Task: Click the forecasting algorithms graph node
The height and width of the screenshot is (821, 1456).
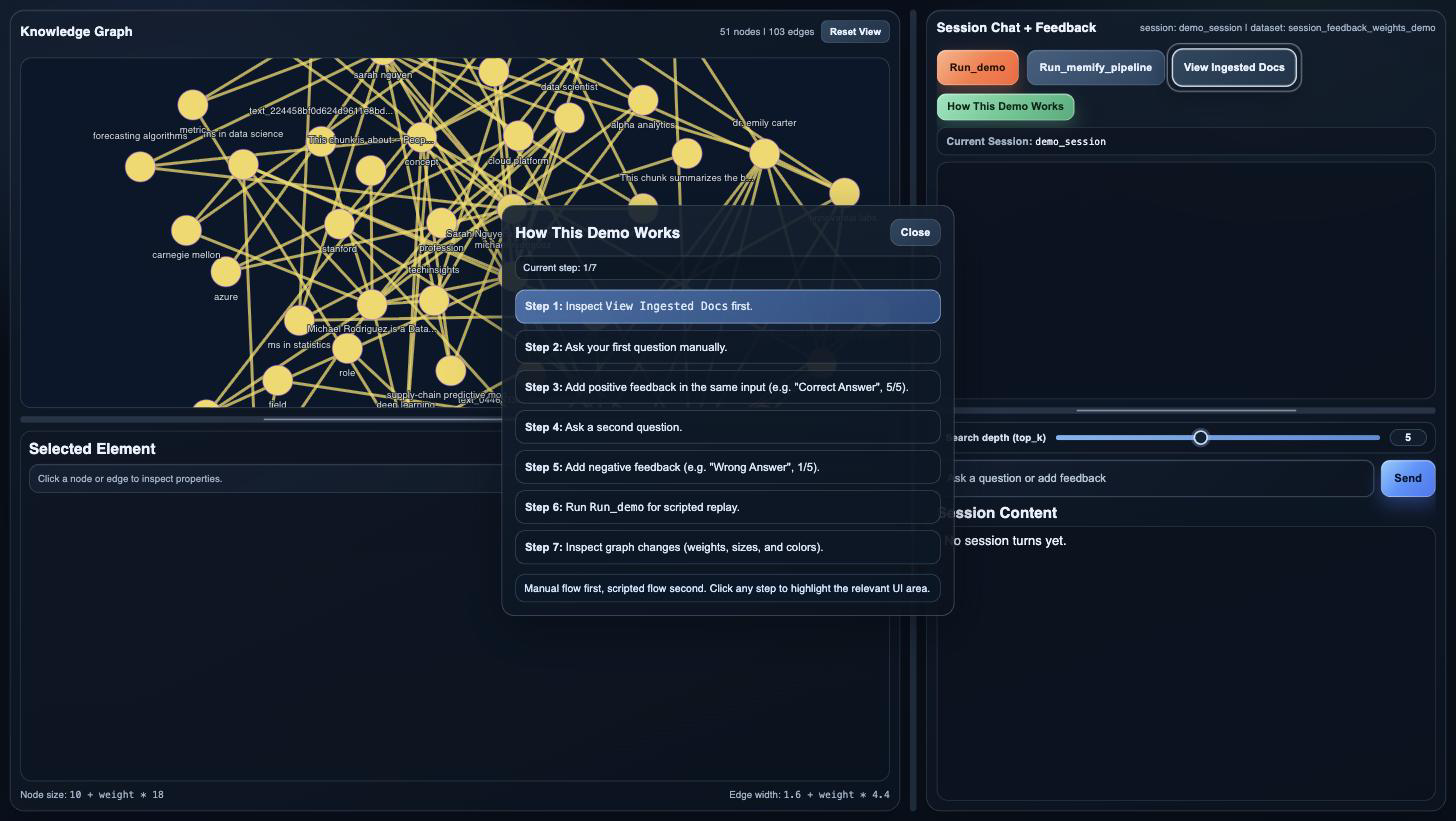Action: [x=140, y=166]
